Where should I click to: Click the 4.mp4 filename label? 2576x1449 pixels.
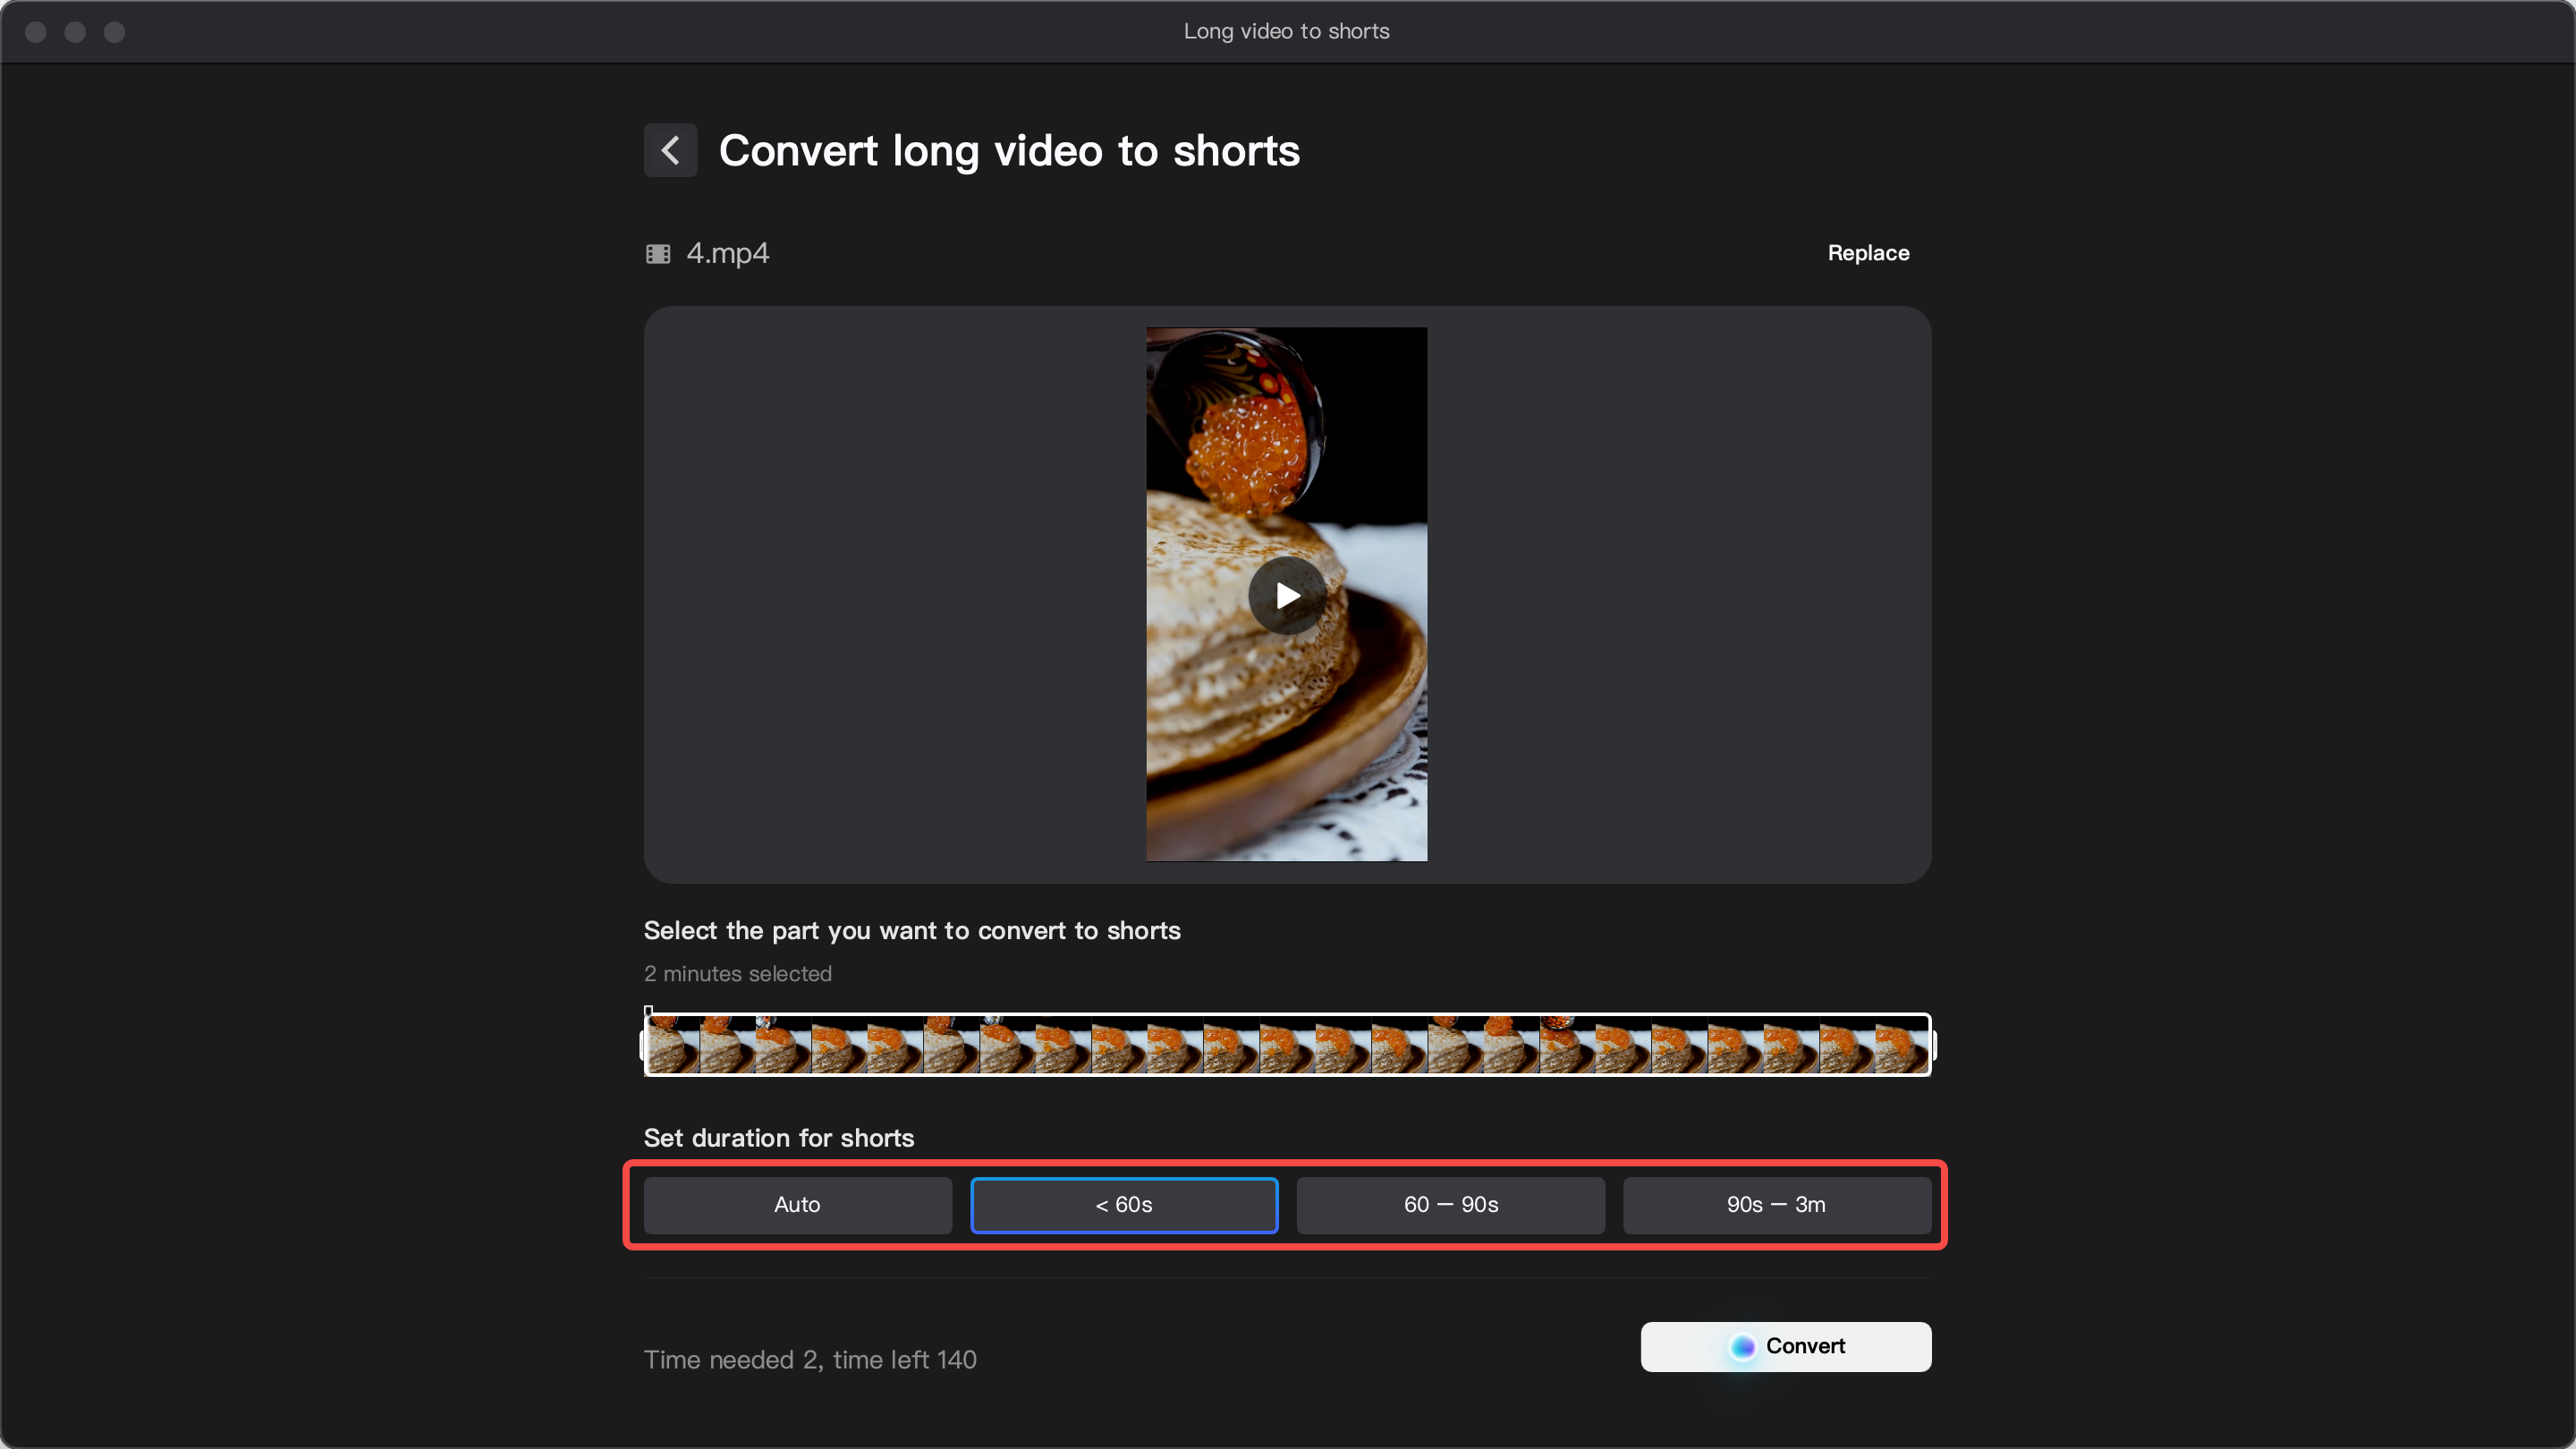click(727, 253)
